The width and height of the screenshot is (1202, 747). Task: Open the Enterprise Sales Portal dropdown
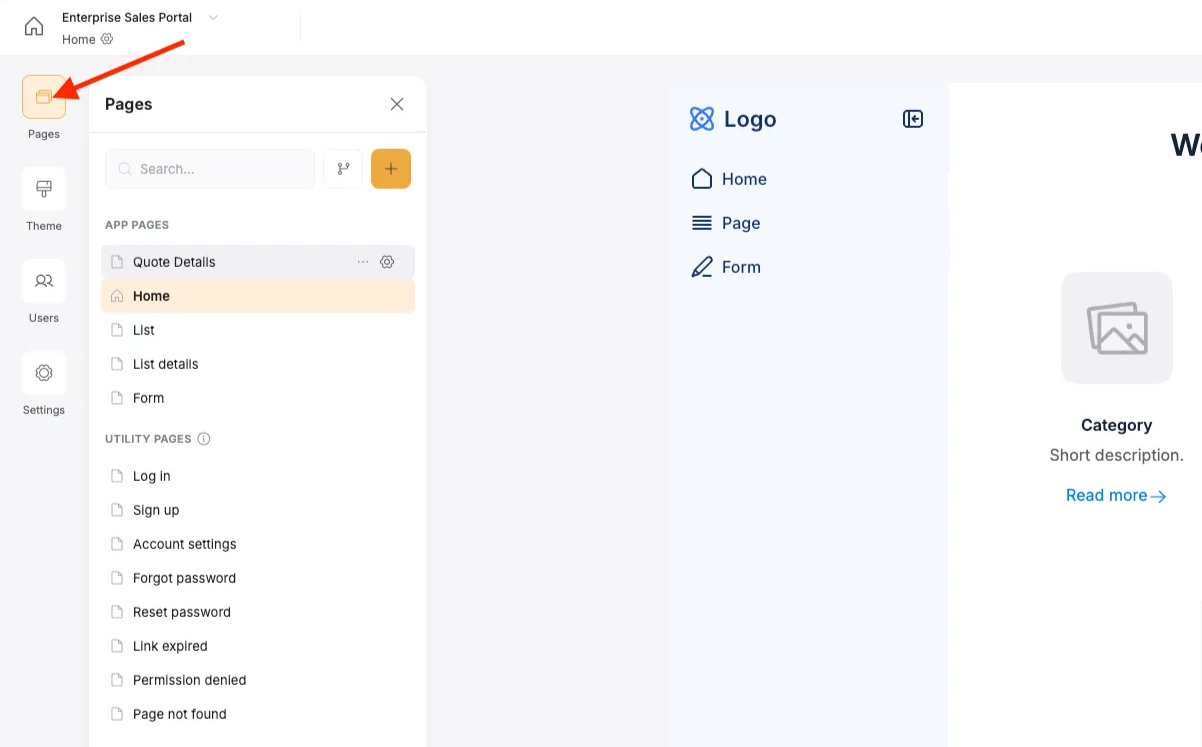(212, 17)
